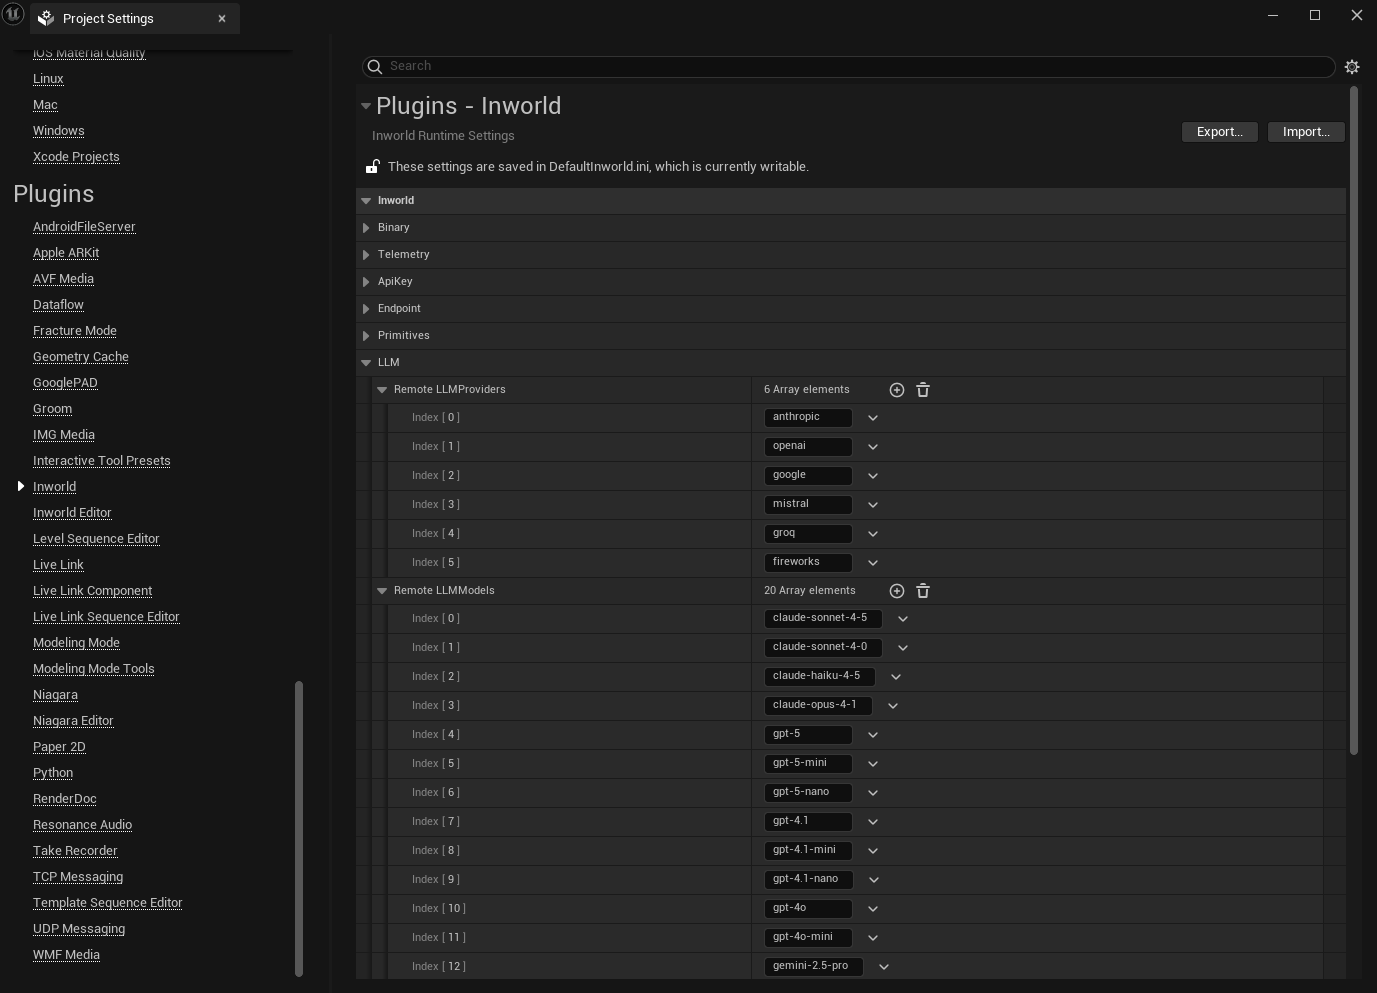This screenshot has width=1377, height=993.
Task: Open Inworld Editor plugin settings
Action: (x=72, y=513)
